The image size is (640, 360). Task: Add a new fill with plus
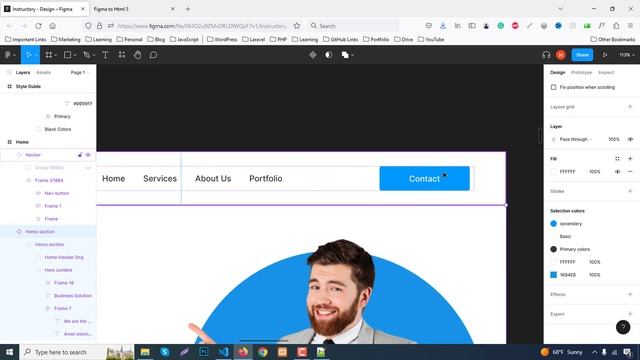(630, 159)
